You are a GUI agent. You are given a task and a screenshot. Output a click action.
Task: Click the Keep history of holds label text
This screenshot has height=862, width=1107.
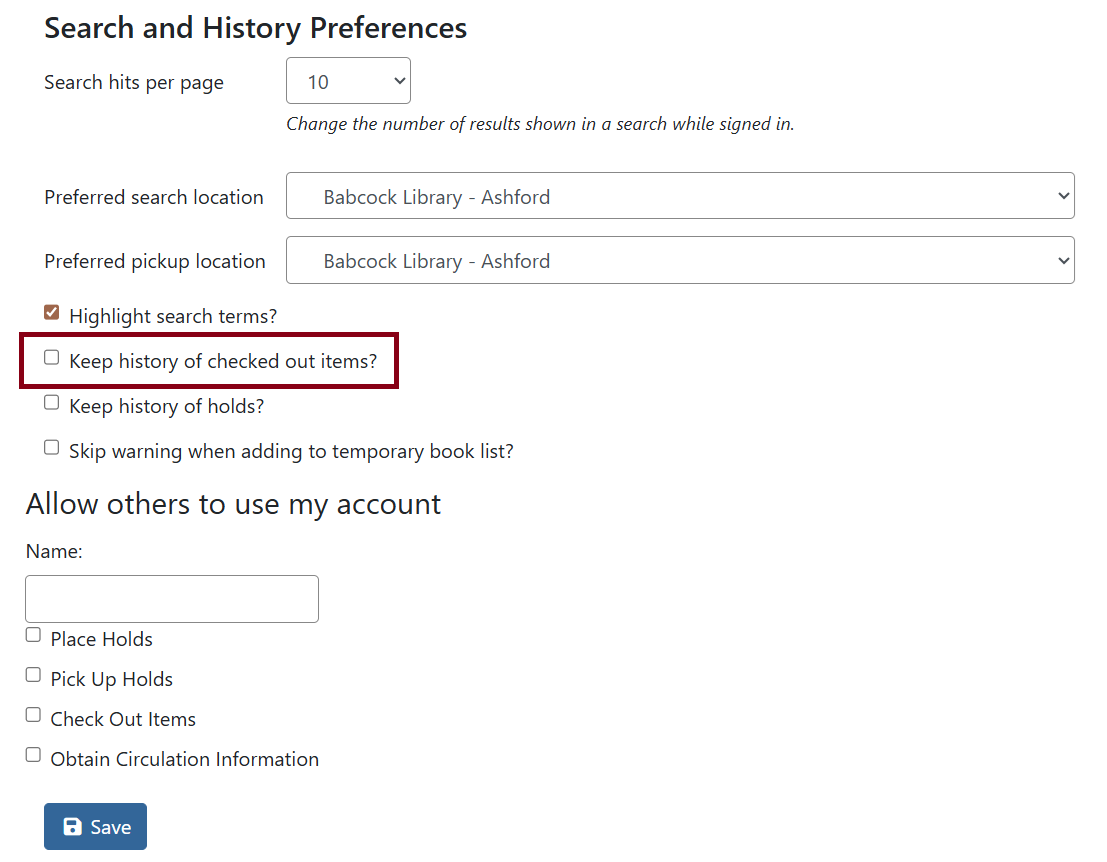pyautogui.click(x=167, y=406)
